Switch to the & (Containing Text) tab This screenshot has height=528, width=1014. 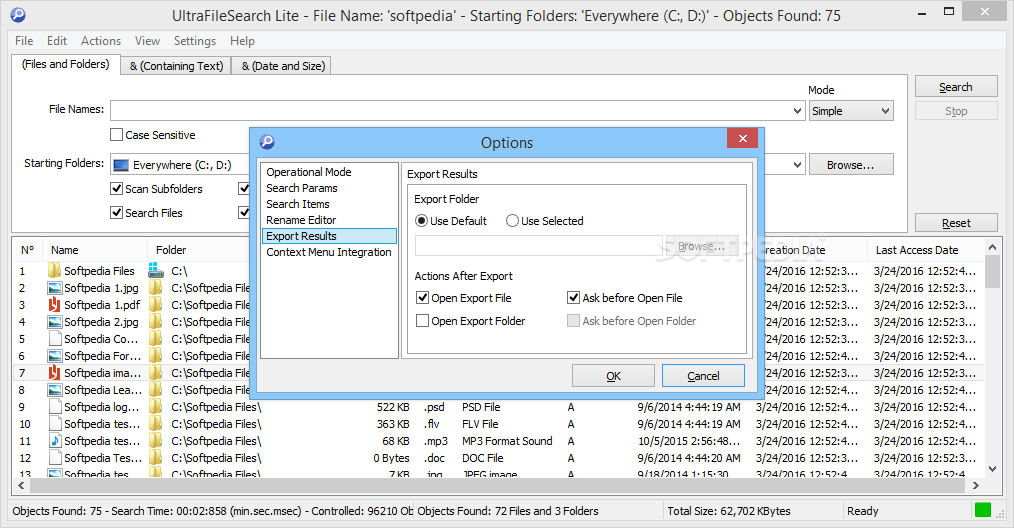(177, 66)
